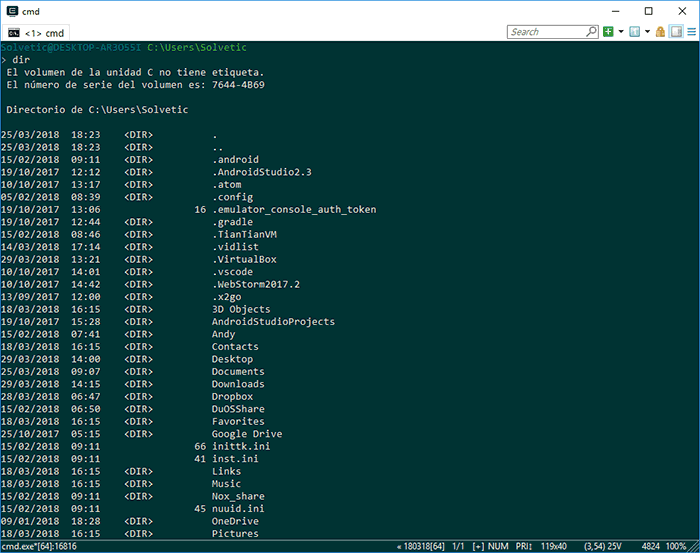Click the '1/1' console count in status bar
The image size is (700, 553).
tap(458, 546)
